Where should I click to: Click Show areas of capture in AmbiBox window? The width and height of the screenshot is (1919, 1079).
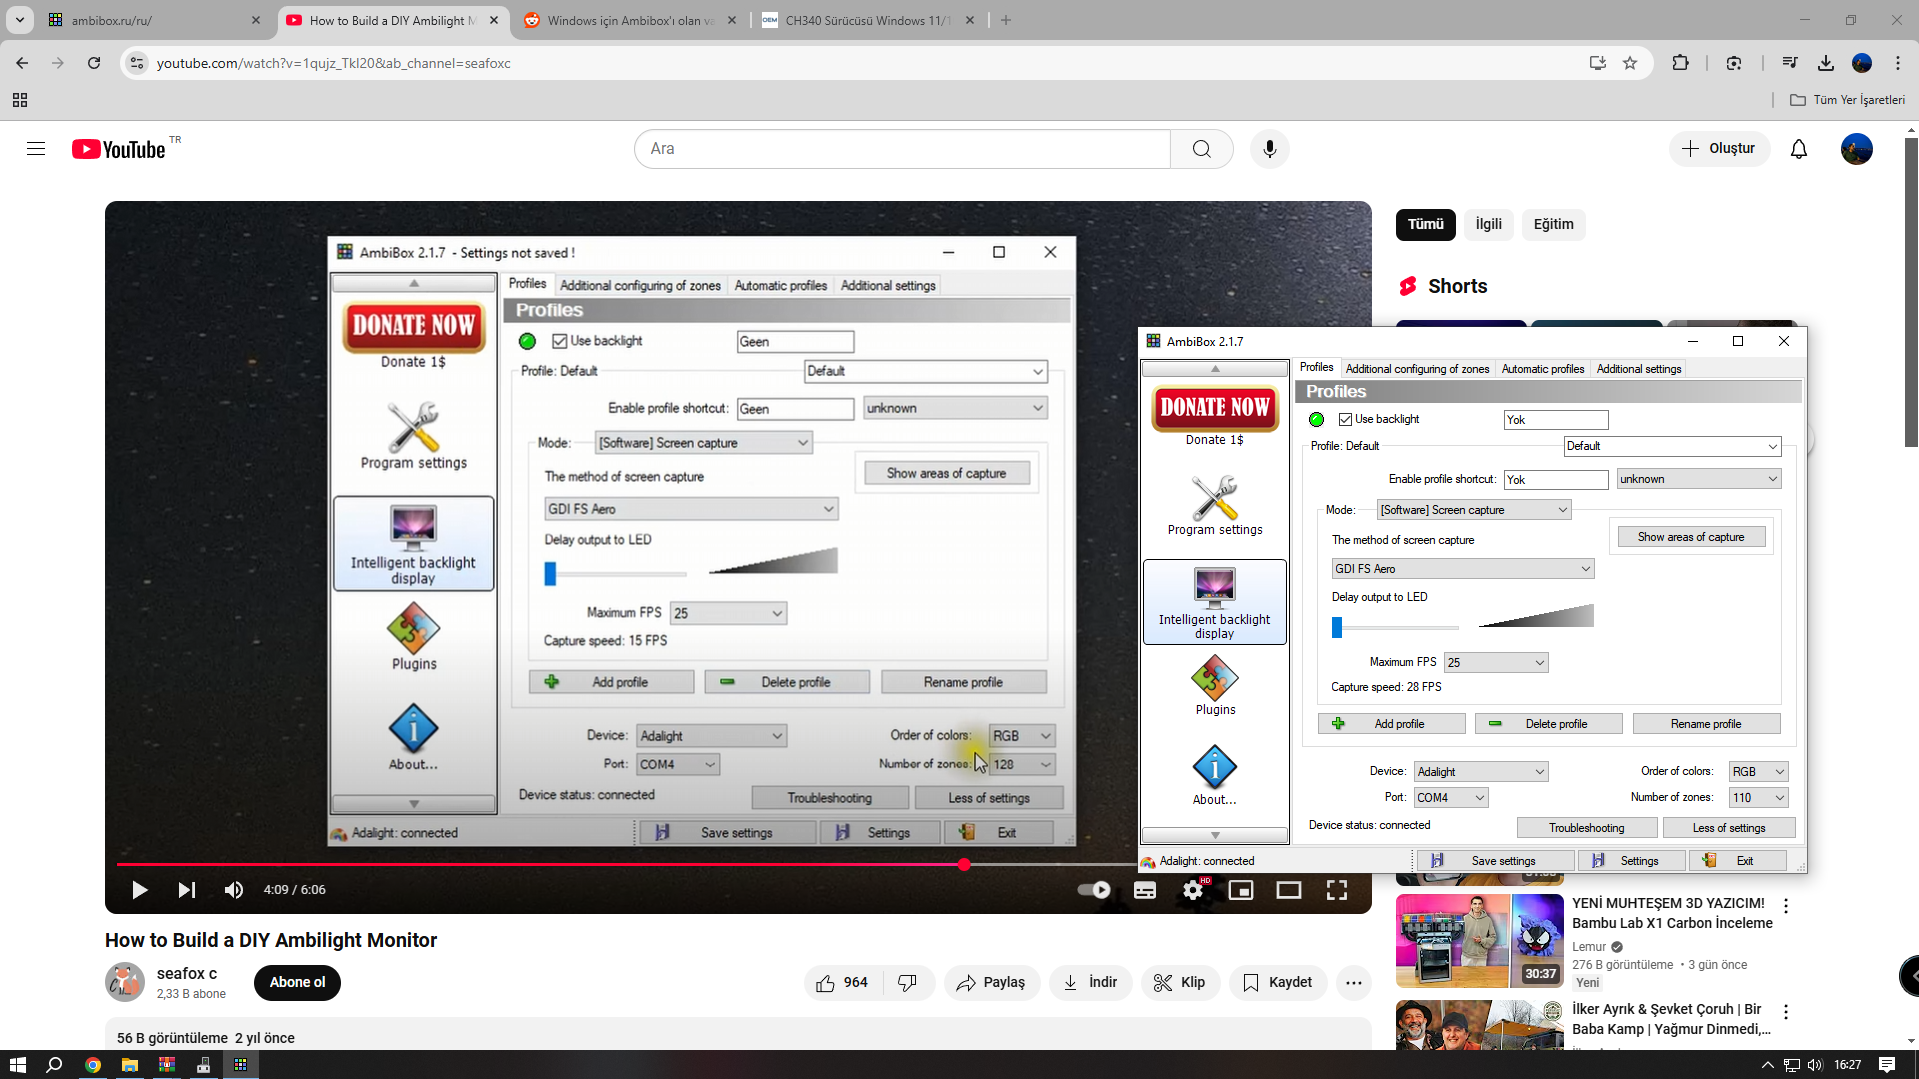(x=1691, y=537)
